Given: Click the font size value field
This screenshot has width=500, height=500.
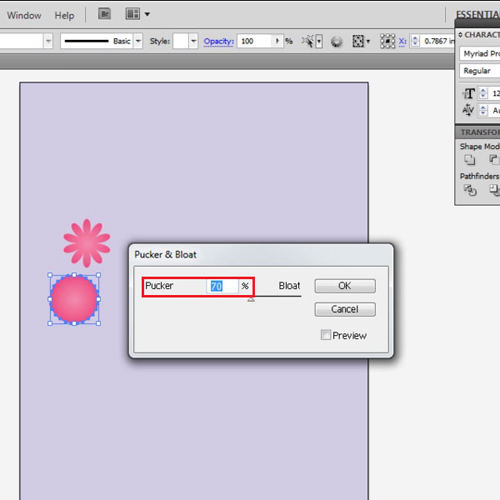Looking at the screenshot, I should 494,93.
